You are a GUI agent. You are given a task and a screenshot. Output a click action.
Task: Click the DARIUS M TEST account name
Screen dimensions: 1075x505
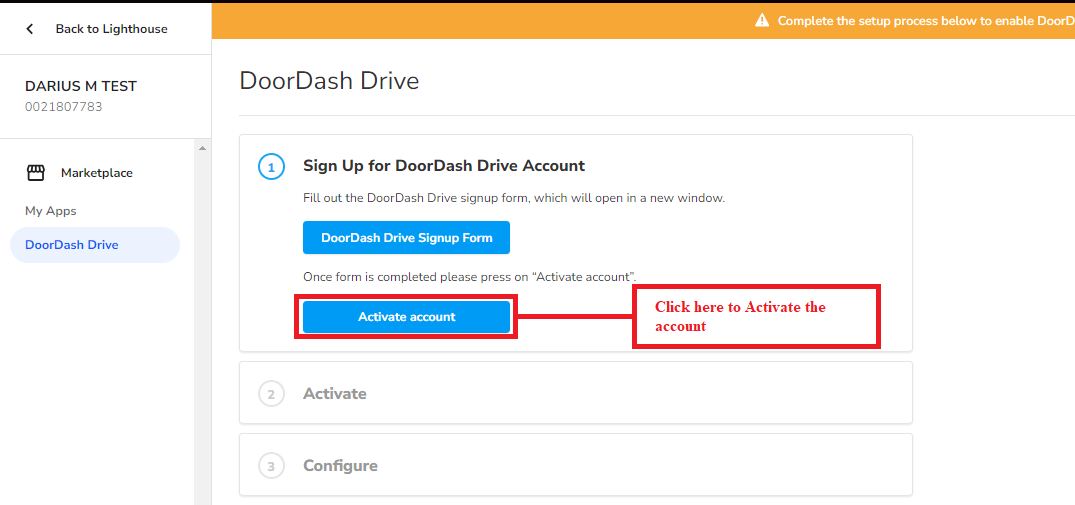click(81, 86)
